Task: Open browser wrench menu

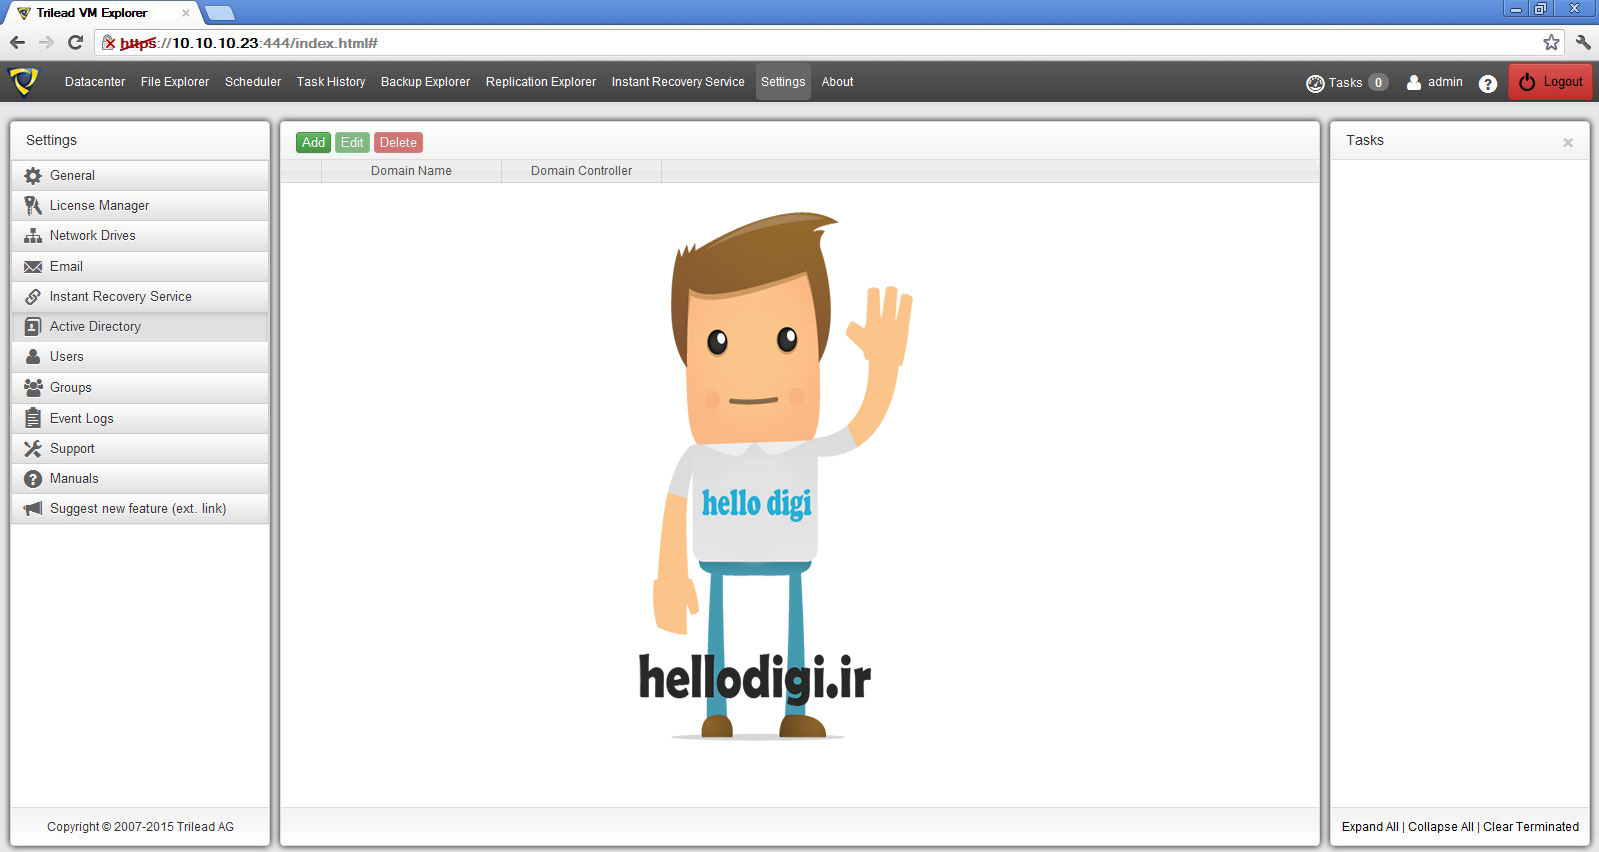Action: tap(1583, 42)
